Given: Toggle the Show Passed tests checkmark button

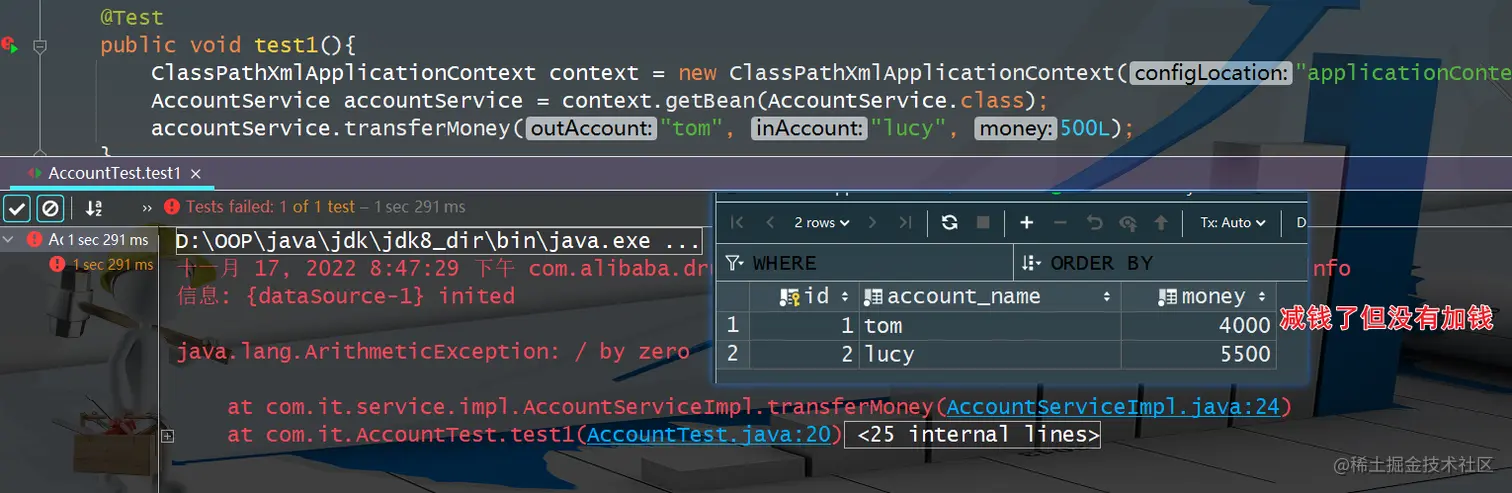Looking at the screenshot, I should [x=16, y=208].
